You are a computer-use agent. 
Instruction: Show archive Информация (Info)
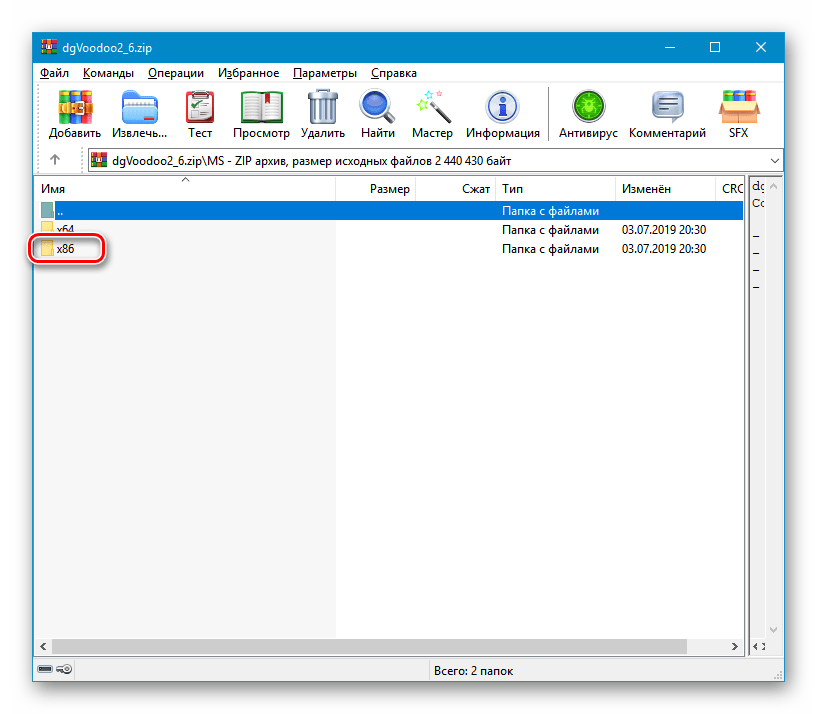tap(502, 114)
